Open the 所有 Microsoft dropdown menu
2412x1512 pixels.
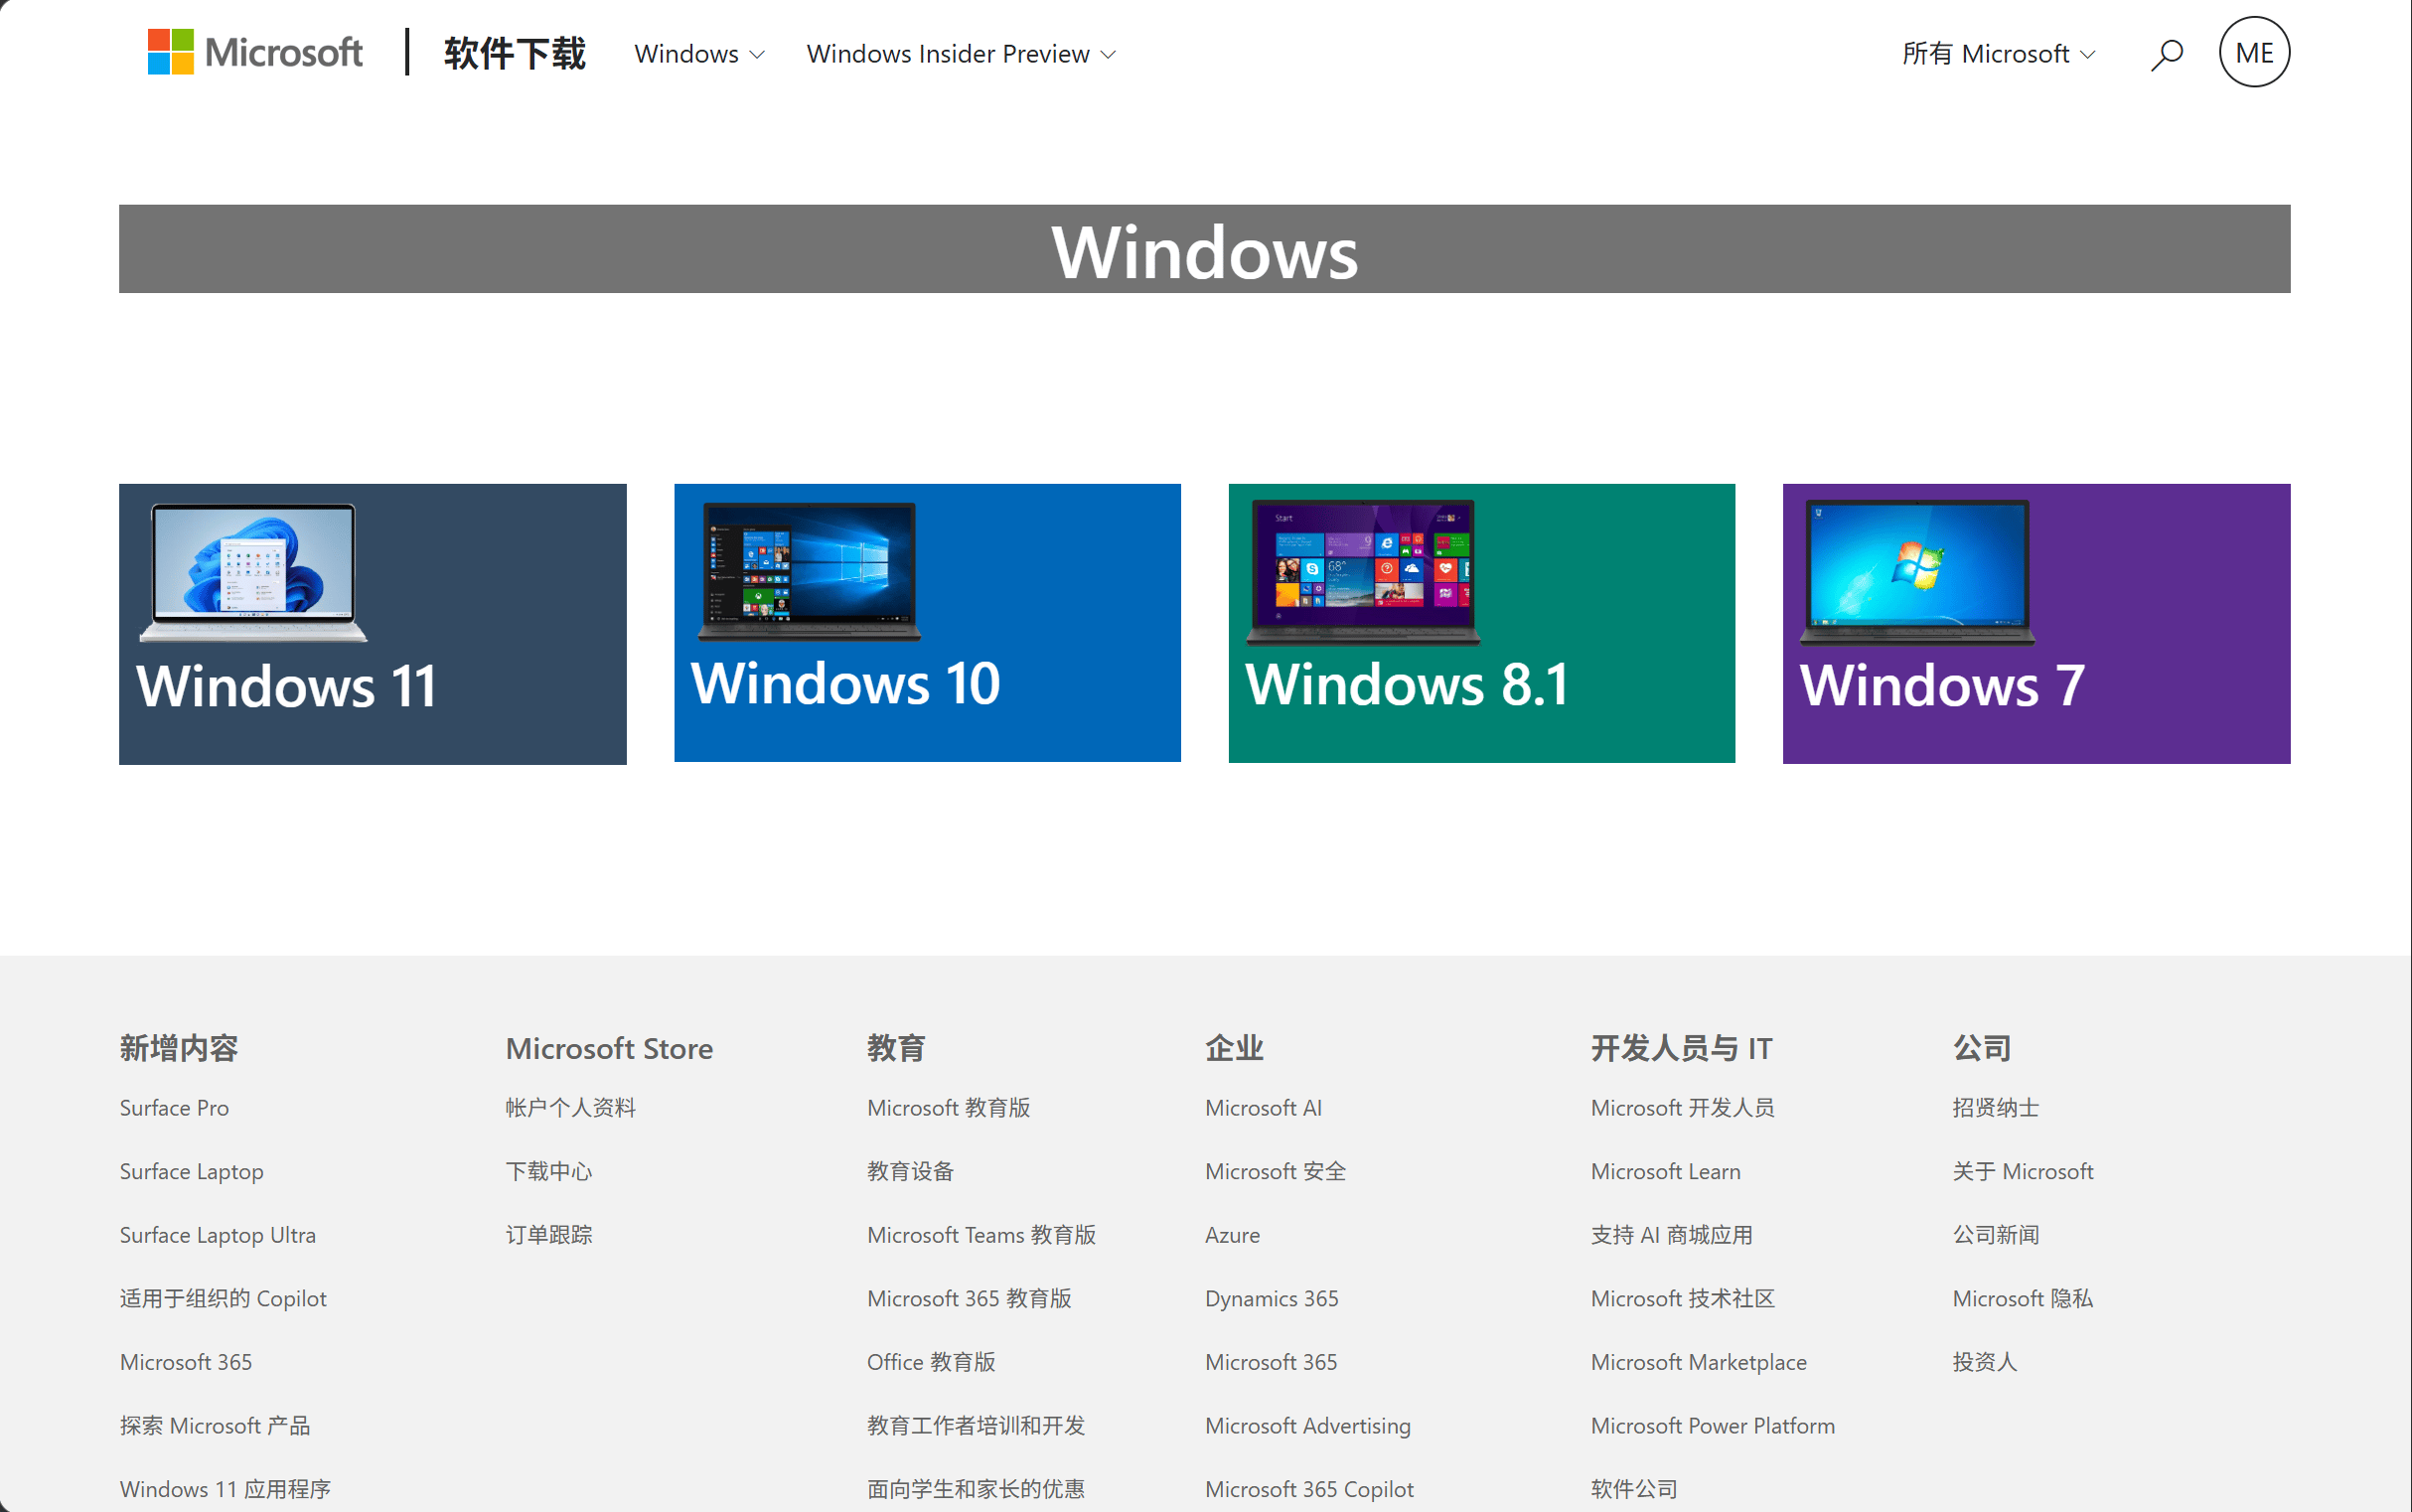click(1998, 54)
